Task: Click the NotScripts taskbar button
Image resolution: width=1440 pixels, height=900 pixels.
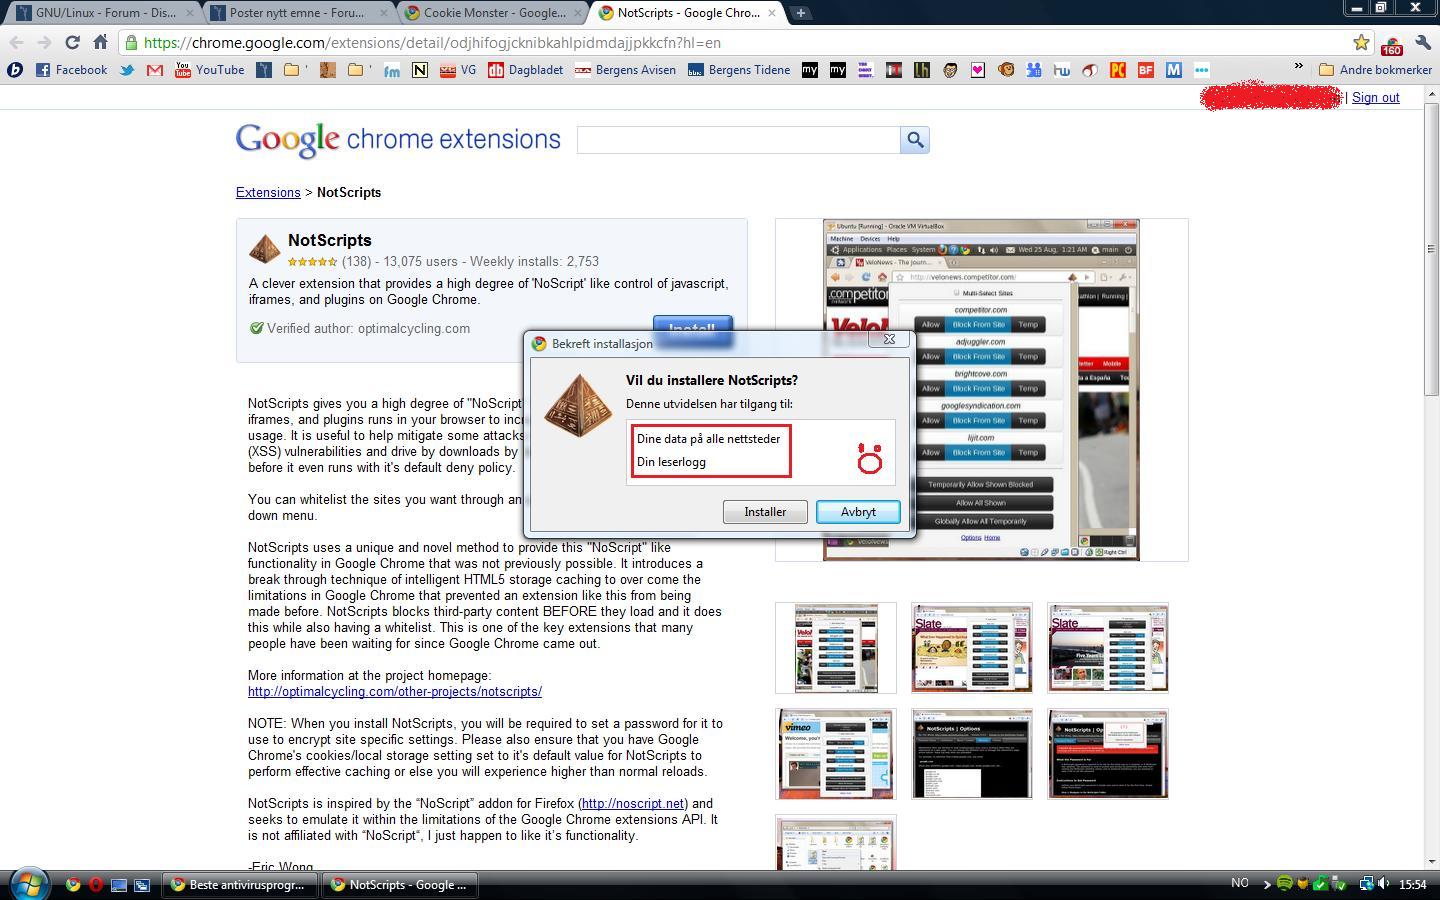Action: click(x=400, y=885)
